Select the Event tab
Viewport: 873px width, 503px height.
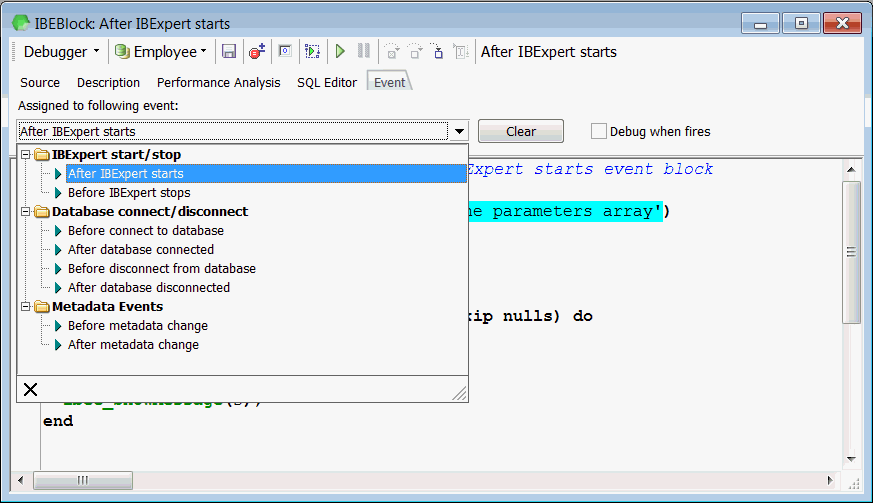click(389, 82)
